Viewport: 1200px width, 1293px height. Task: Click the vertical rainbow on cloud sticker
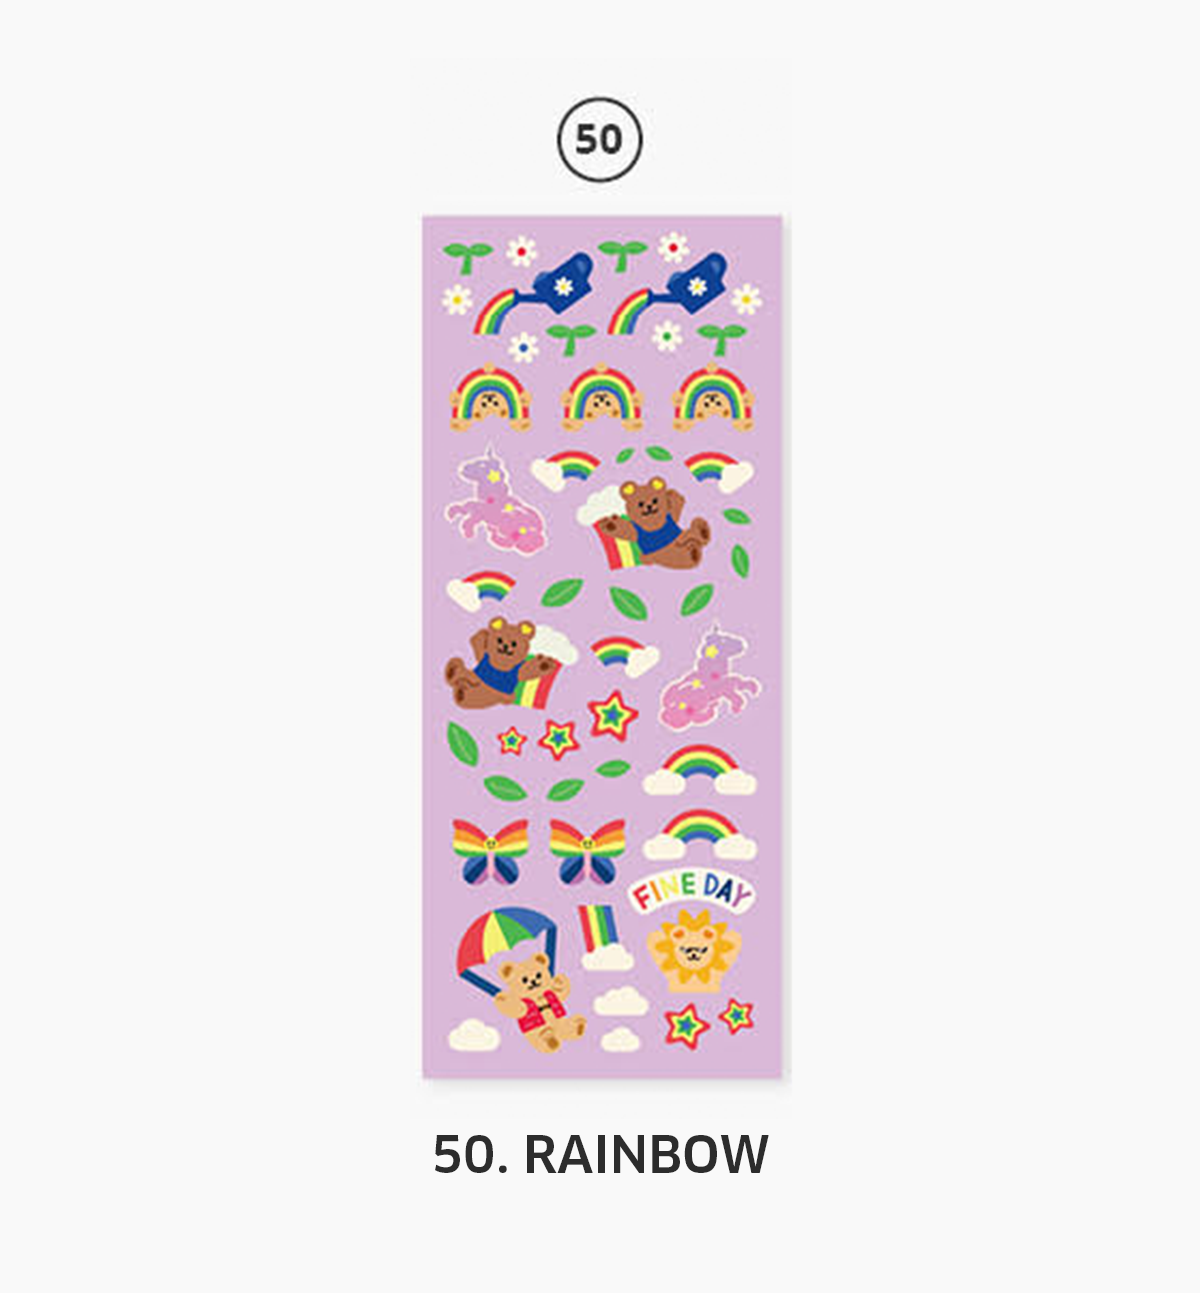(x=605, y=938)
